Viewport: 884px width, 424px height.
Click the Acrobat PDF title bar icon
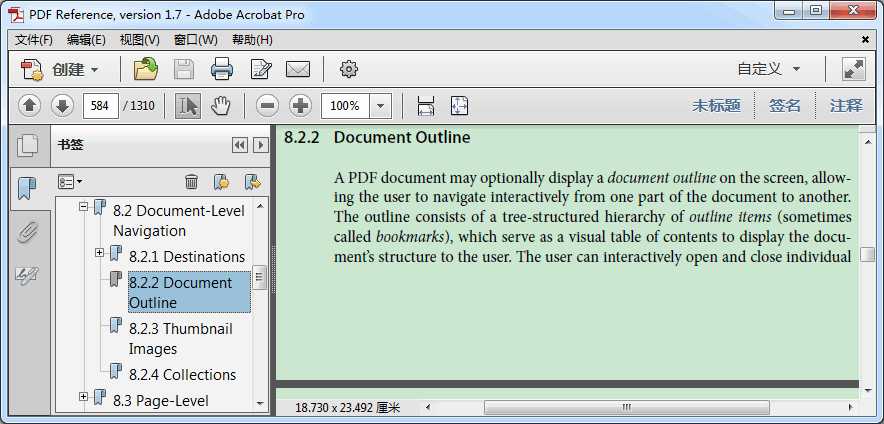coord(16,15)
